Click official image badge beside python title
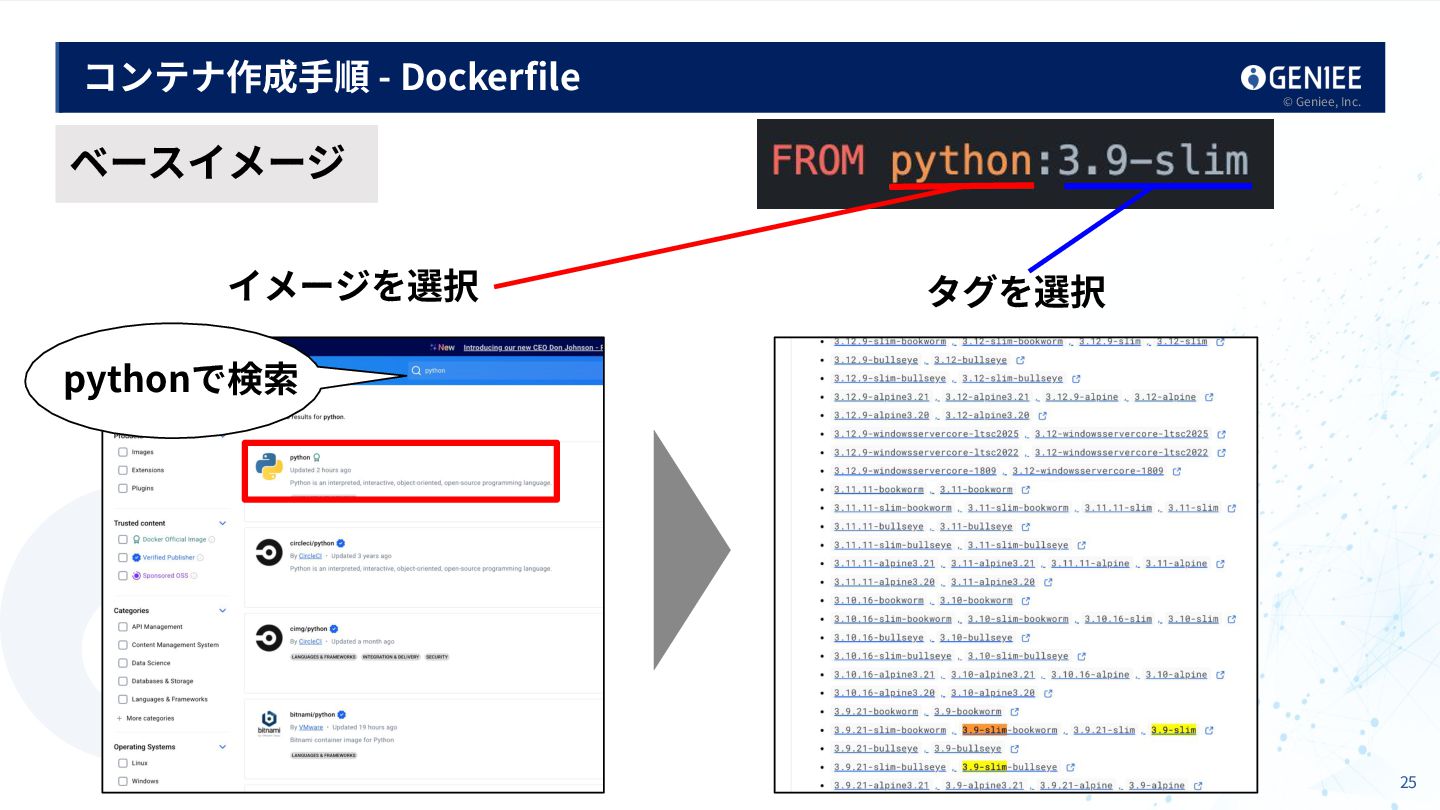Image resolution: width=1440 pixels, height=810 pixels. (317, 457)
